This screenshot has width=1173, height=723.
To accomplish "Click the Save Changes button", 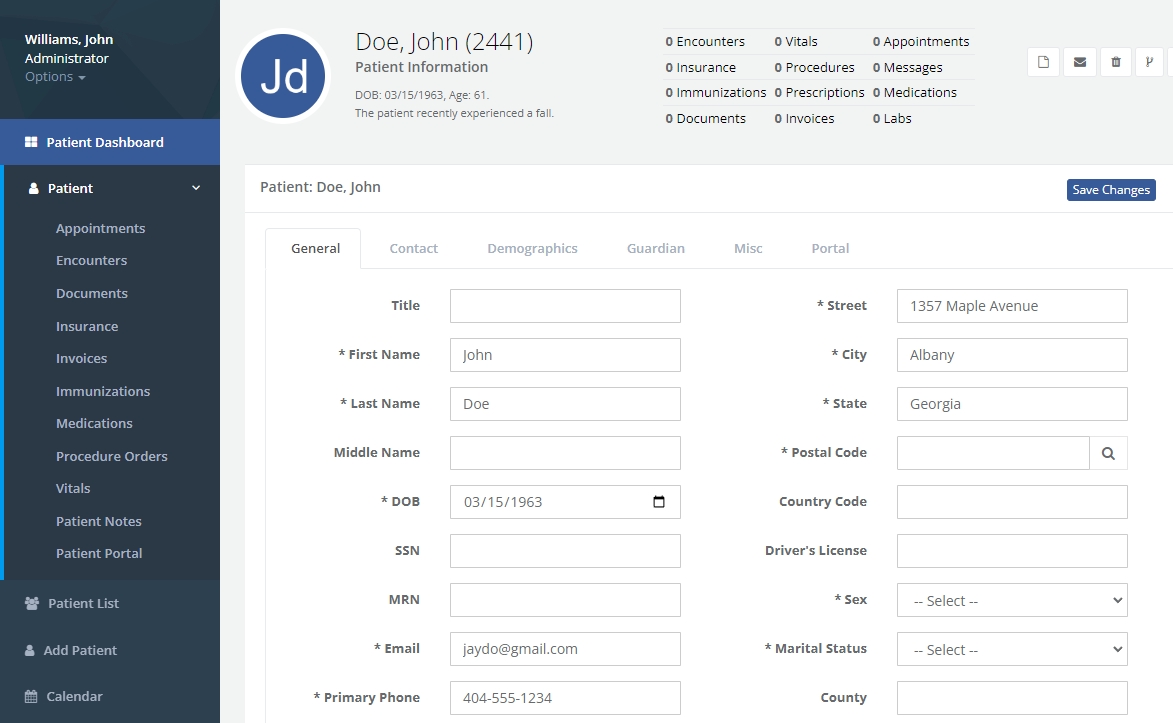I will 1110,190.
